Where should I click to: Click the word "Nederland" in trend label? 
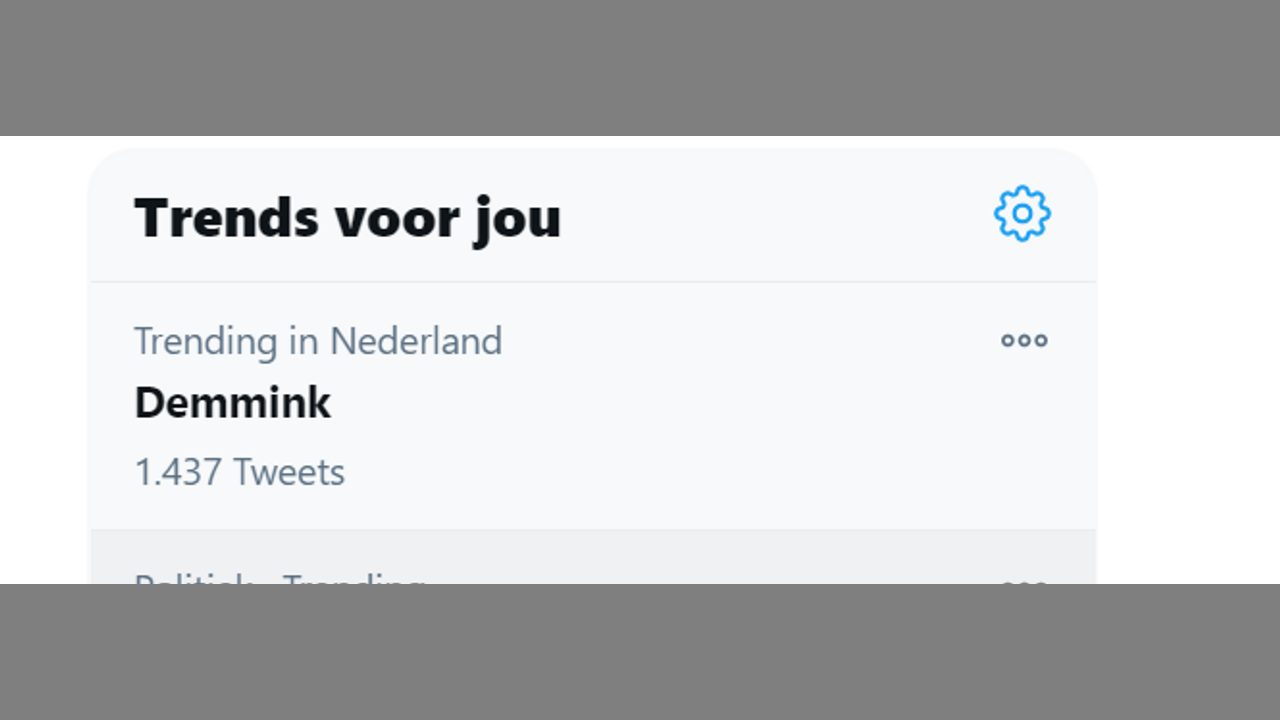tap(416, 341)
